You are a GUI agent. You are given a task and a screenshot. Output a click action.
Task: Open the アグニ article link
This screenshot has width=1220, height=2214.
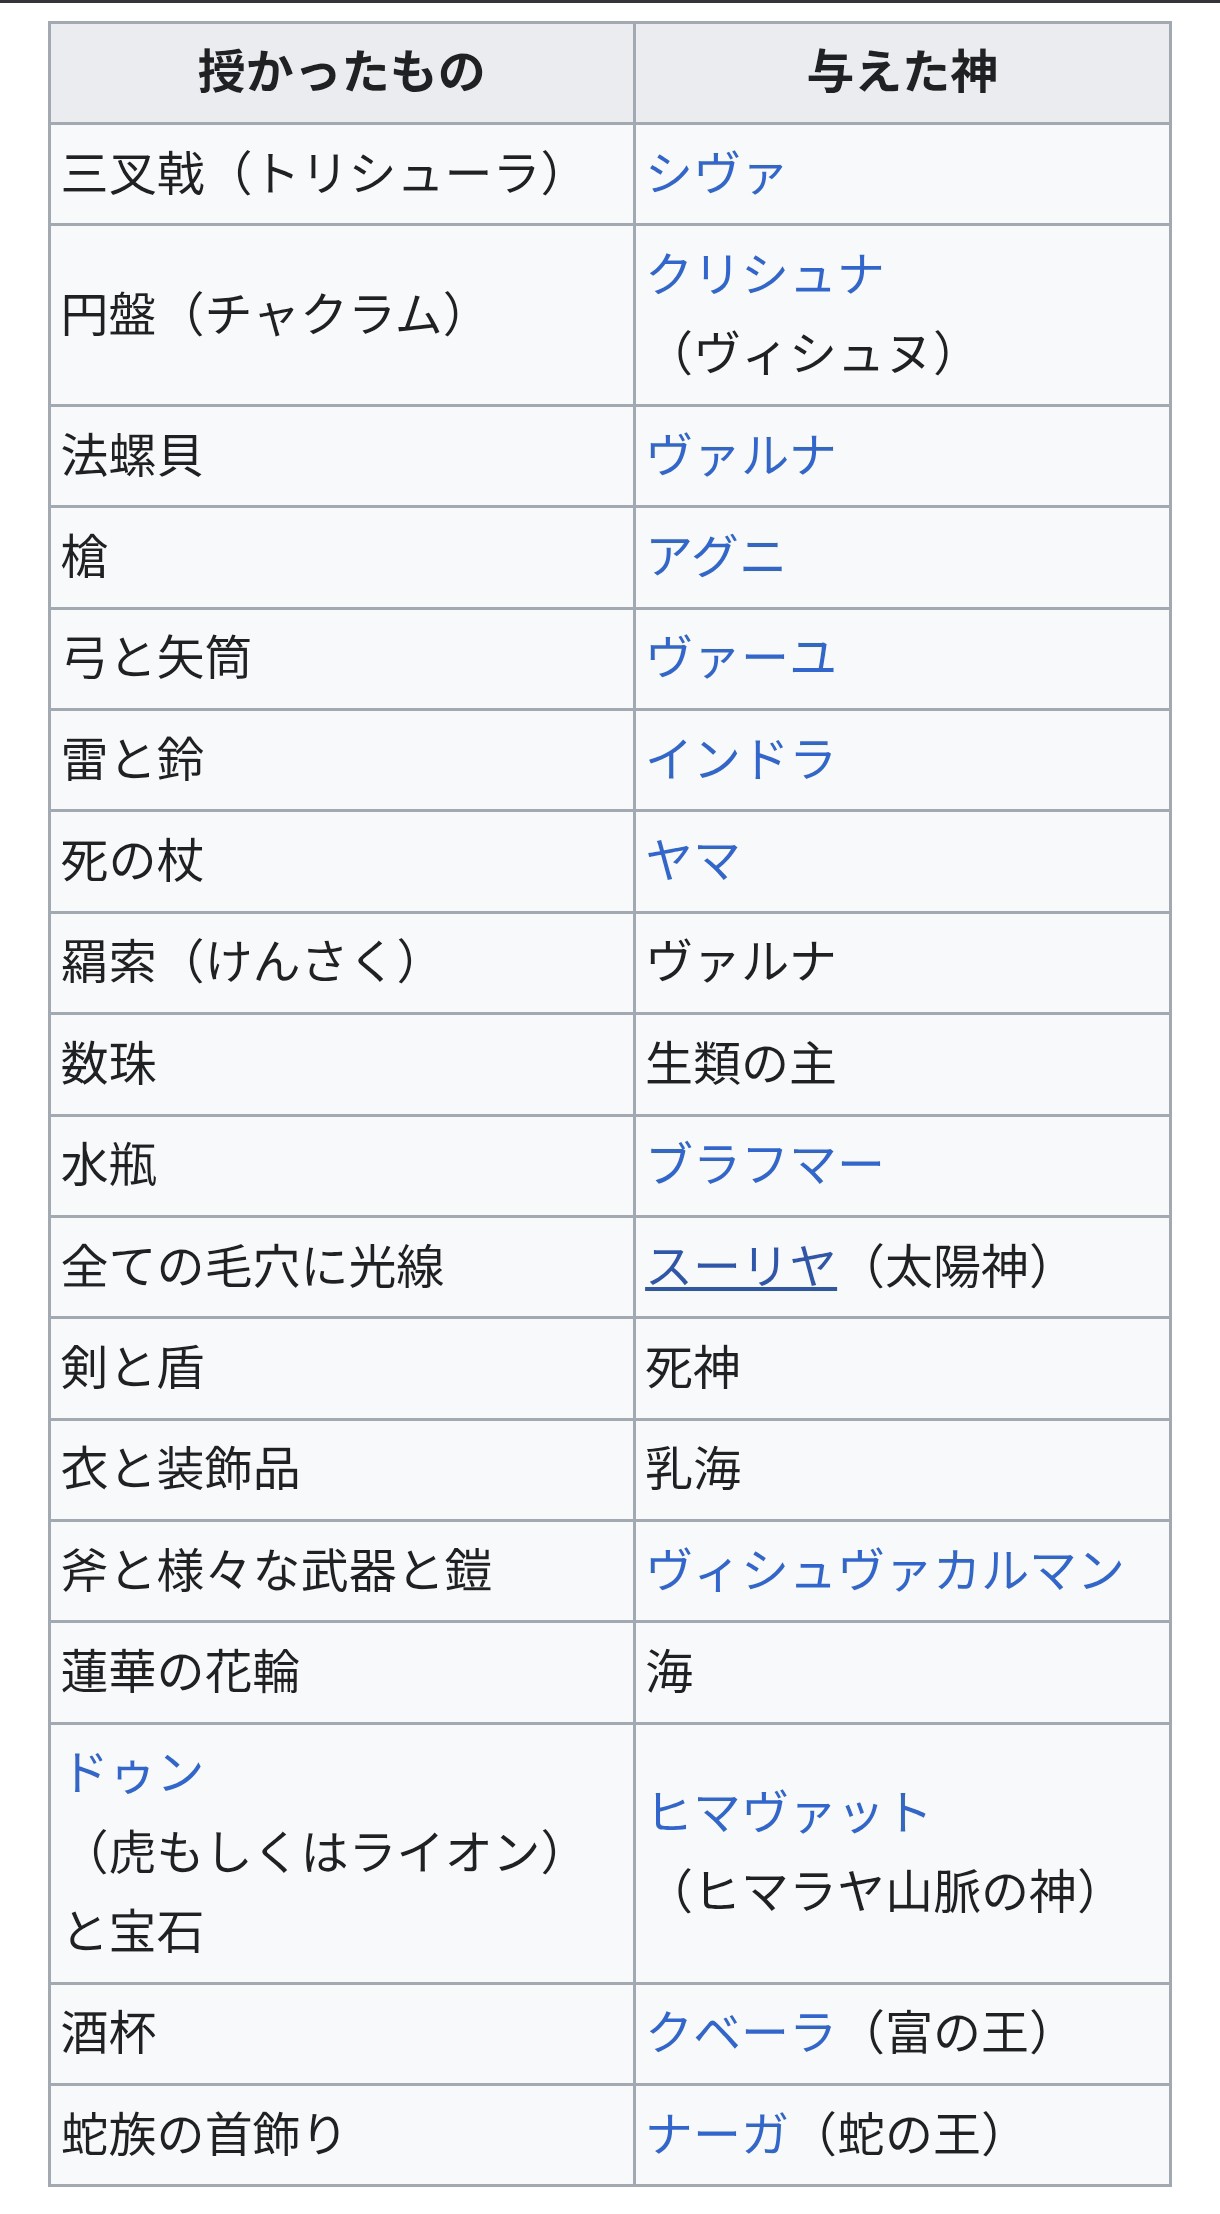(715, 557)
